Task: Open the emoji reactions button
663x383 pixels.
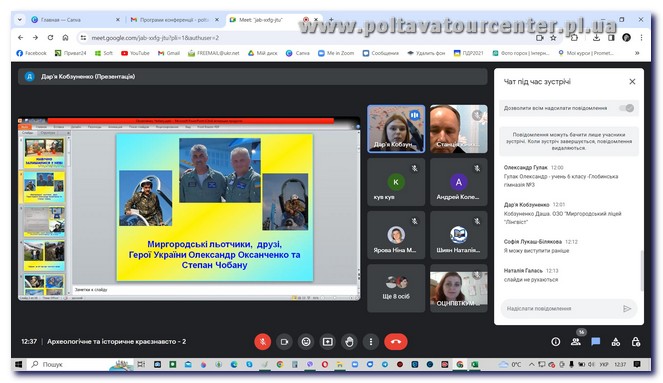Action: [x=306, y=342]
